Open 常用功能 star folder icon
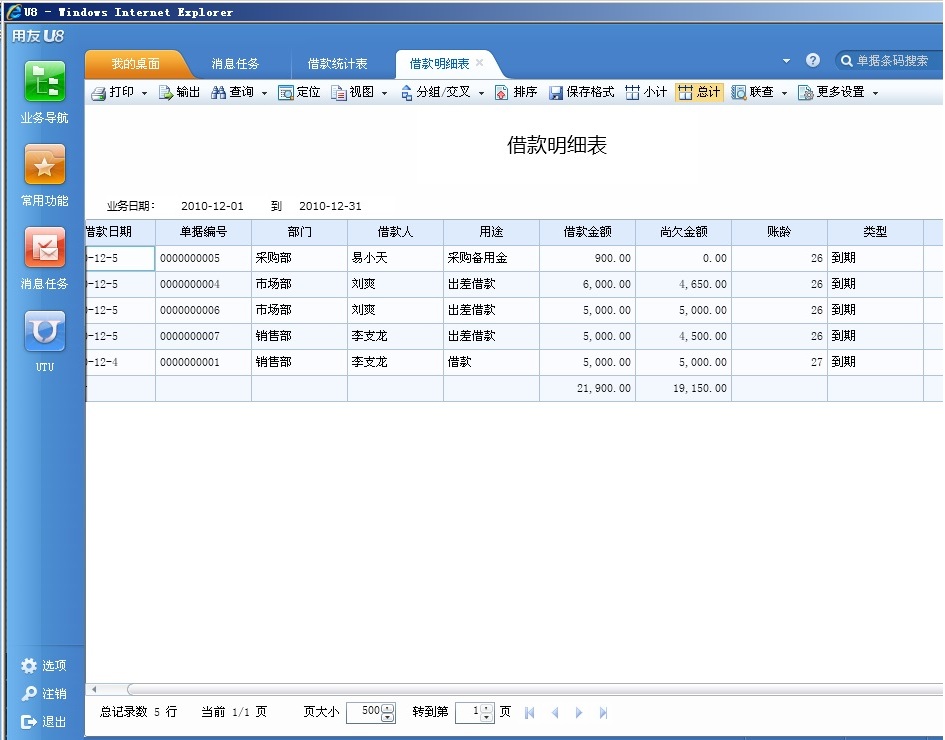The height and width of the screenshot is (740, 945). pos(45,165)
